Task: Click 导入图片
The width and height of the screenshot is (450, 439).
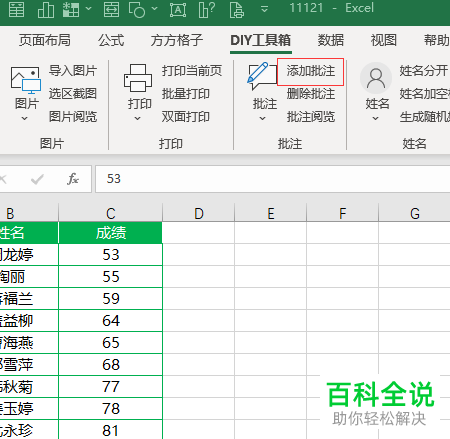Action: 73,71
